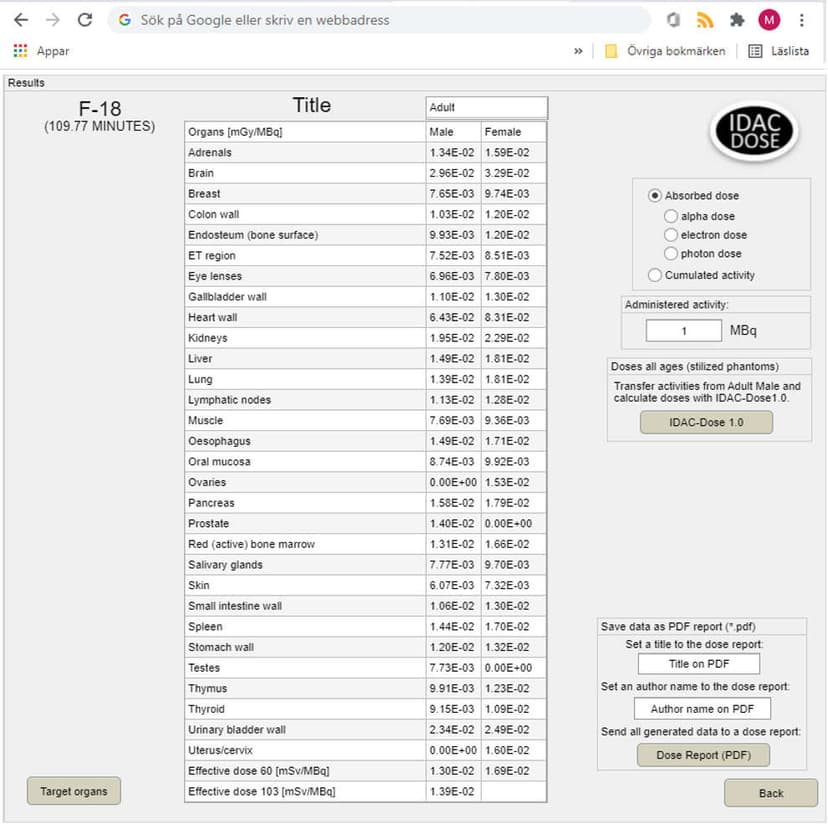Open the extensions puzzle piece icon
The height and width of the screenshot is (825, 828).
click(737, 20)
